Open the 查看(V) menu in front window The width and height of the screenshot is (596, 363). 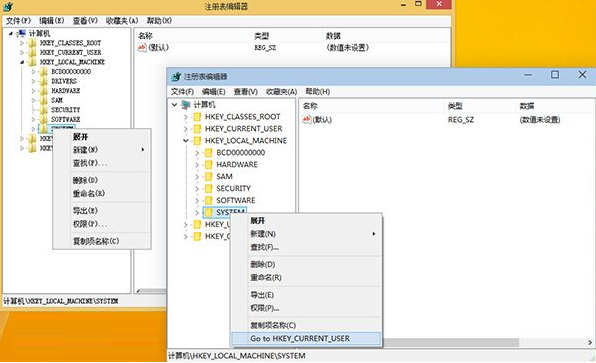pyautogui.click(x=246, y=92)
